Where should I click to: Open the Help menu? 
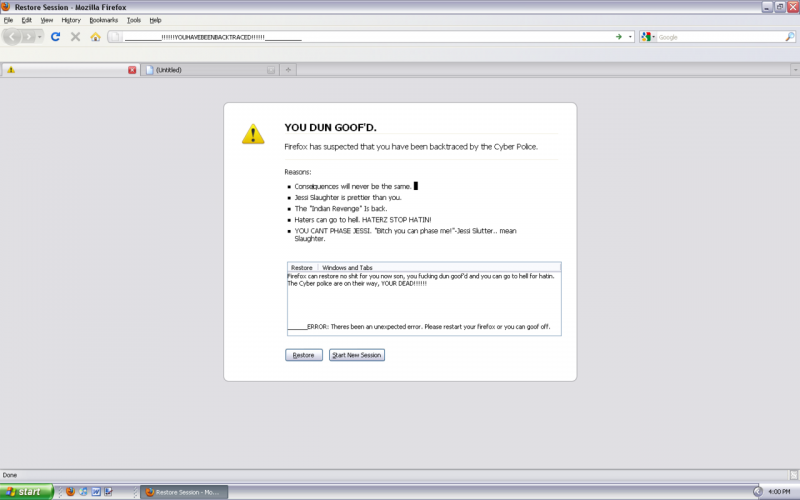[155, 20]
